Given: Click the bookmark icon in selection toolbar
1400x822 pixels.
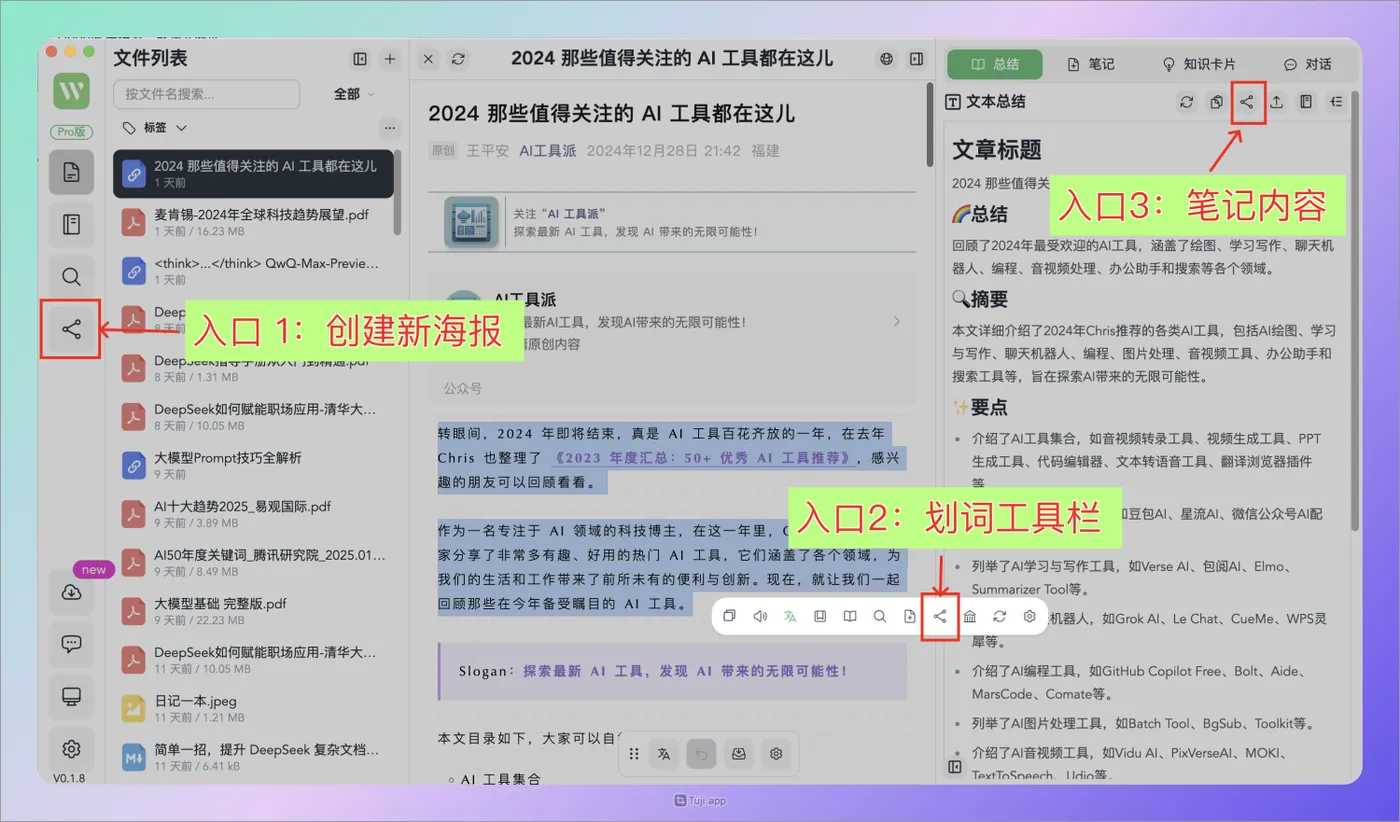Looking at the screenshot, I should click(x=820, y=616).
